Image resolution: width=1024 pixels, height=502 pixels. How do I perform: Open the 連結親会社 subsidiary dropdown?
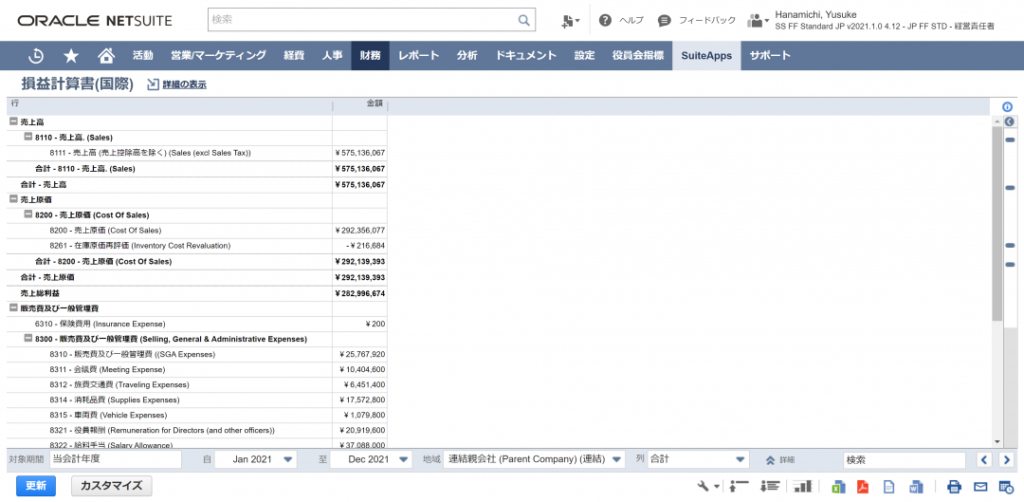[614, 460]
